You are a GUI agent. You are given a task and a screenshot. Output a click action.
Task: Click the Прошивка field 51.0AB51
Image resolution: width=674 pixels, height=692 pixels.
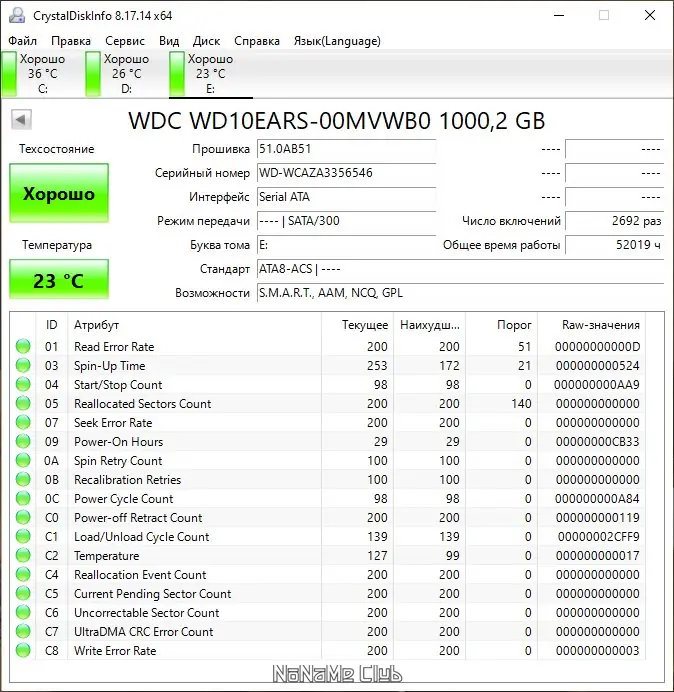346,149
